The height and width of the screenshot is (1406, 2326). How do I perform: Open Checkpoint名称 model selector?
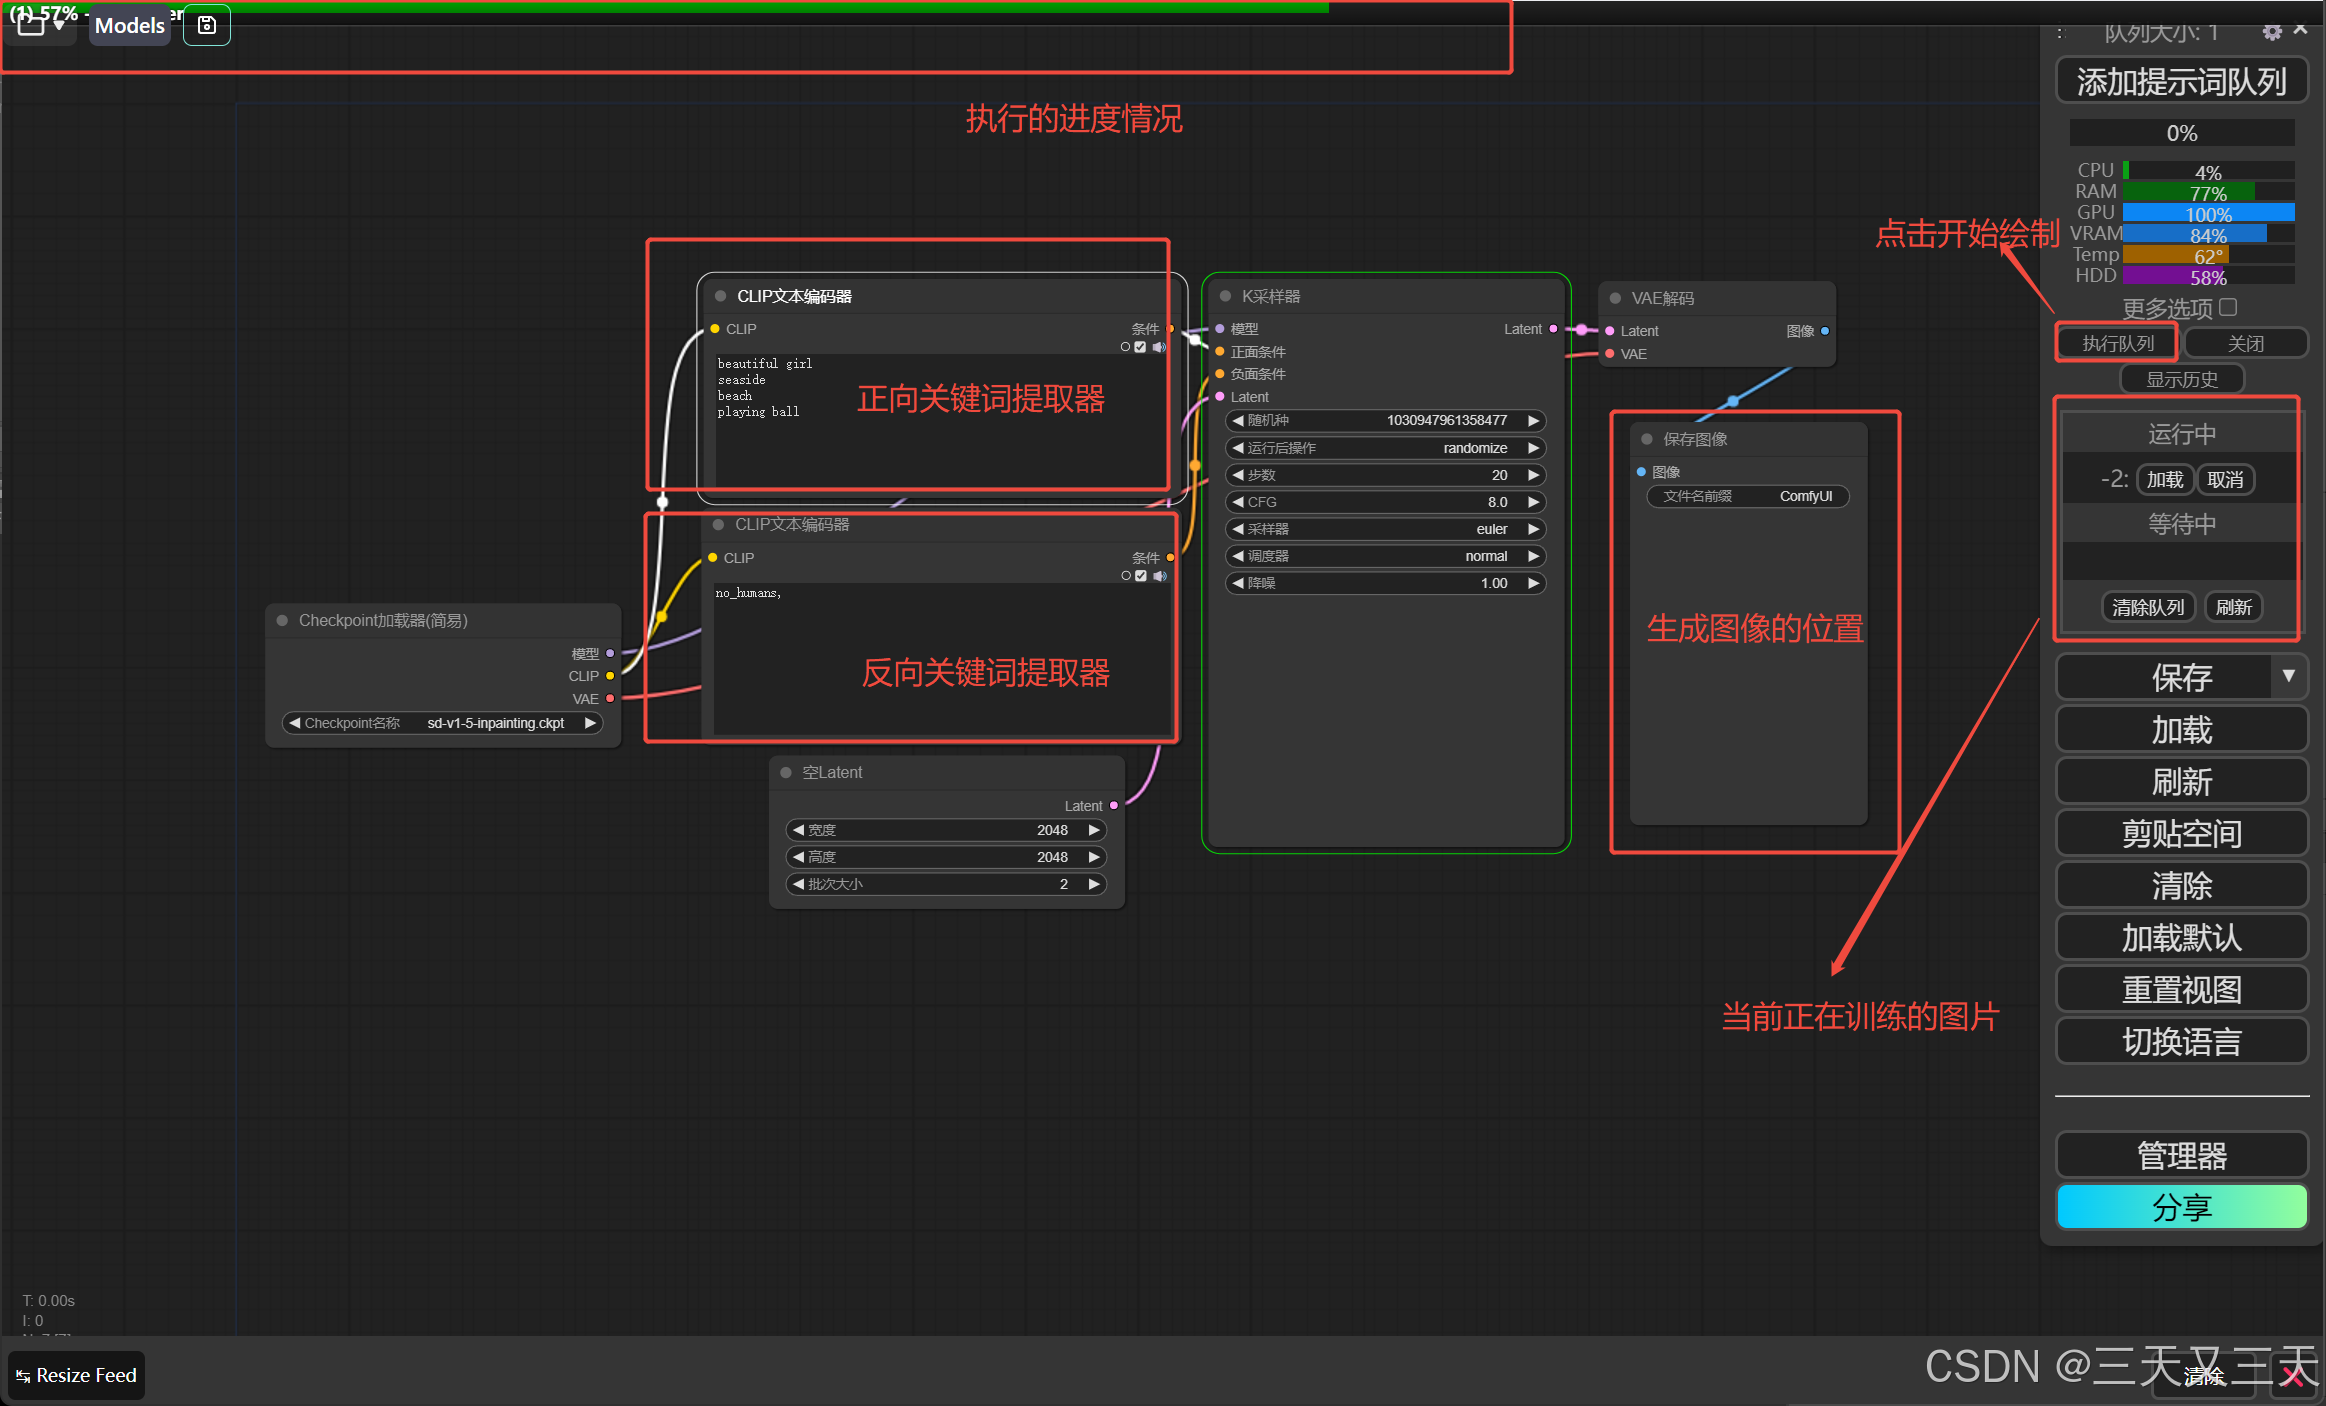tap(442, 723)
